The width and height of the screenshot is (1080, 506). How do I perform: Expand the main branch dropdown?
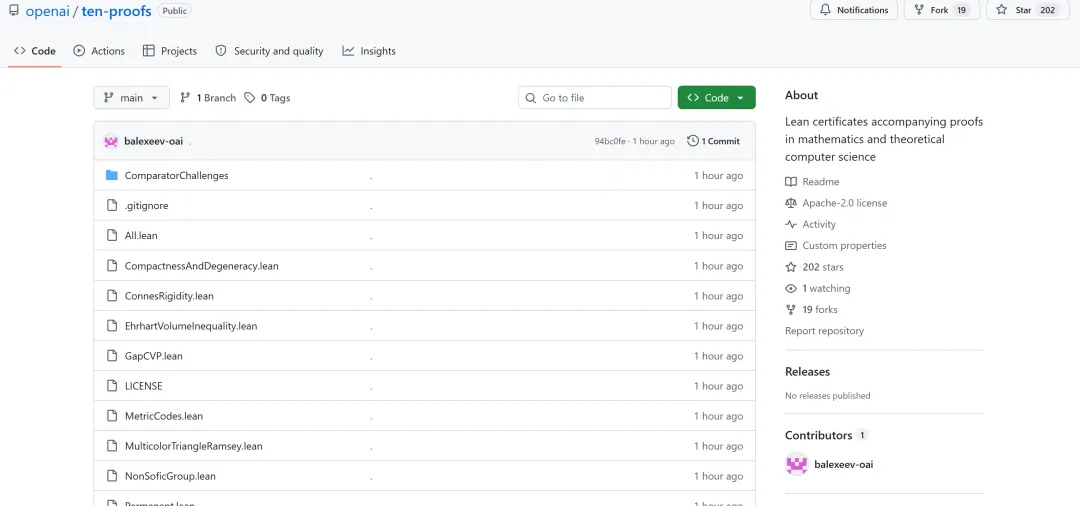coord(131,98)
